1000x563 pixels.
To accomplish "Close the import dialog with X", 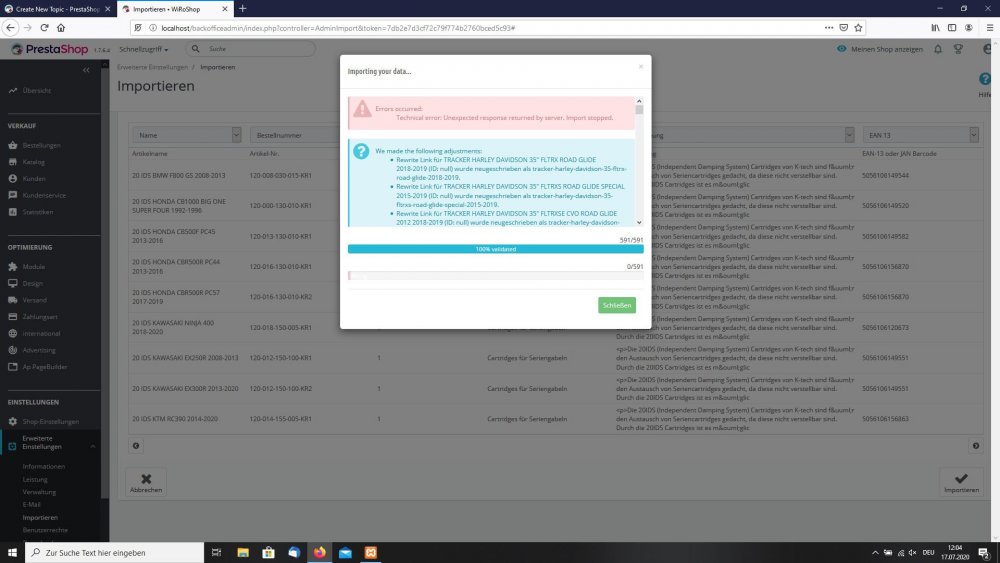I will pyautogui.click(x=641, y=66).
